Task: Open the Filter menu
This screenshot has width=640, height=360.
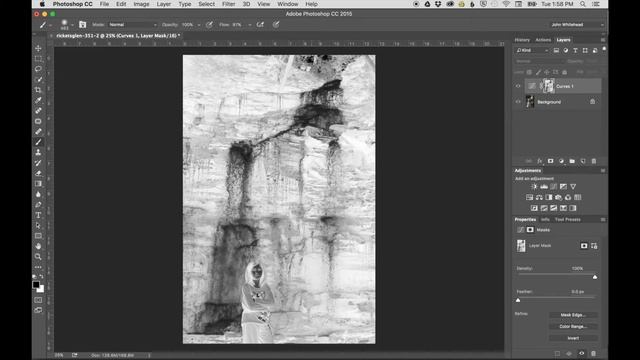Action: tap(229, 4)
